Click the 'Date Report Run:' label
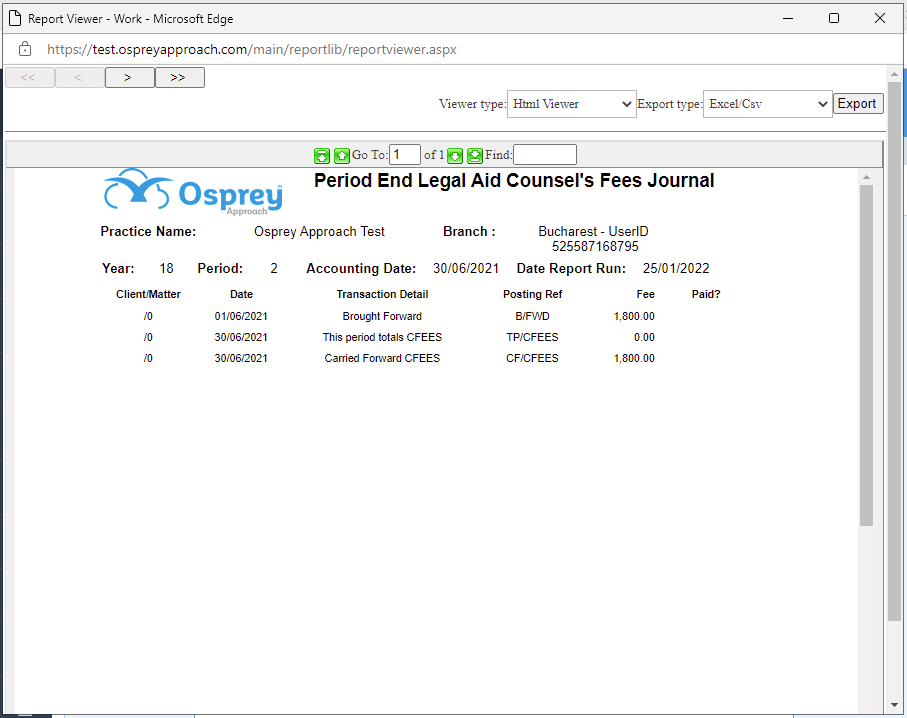 coord(571,268)
